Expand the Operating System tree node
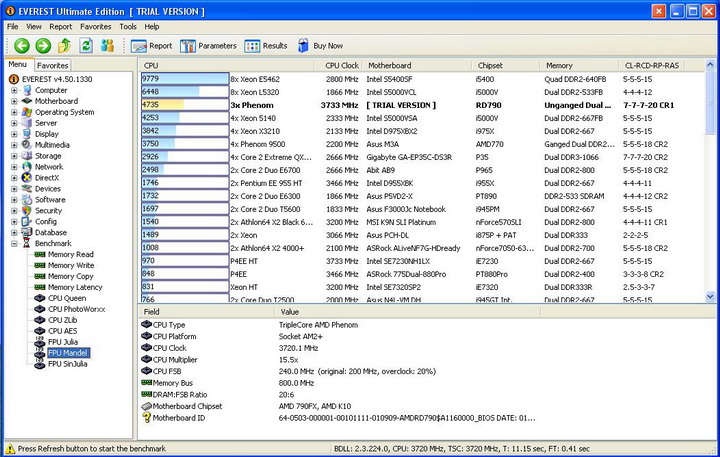Image resolution: width=720 pixels, height=457 pixels. tap(14, 113)
